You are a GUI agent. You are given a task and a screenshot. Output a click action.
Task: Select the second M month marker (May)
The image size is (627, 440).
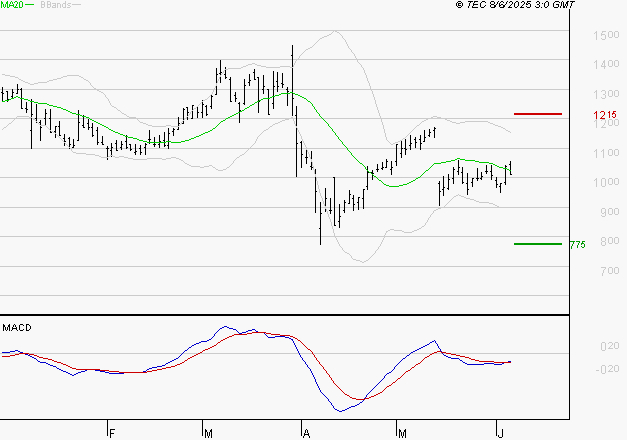(402, 433)
